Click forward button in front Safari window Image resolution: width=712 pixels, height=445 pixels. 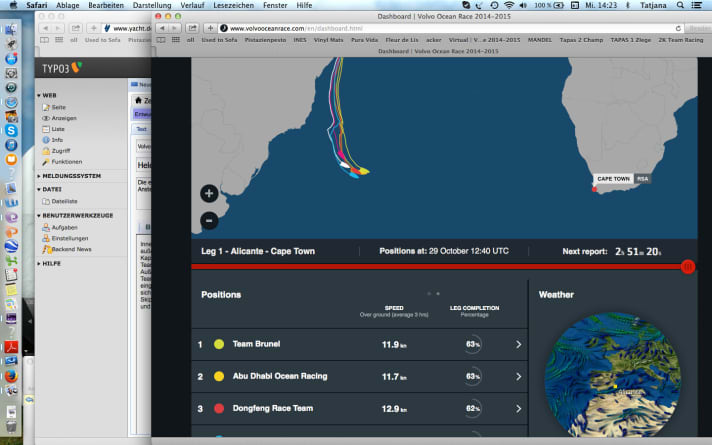pos(175,28)
